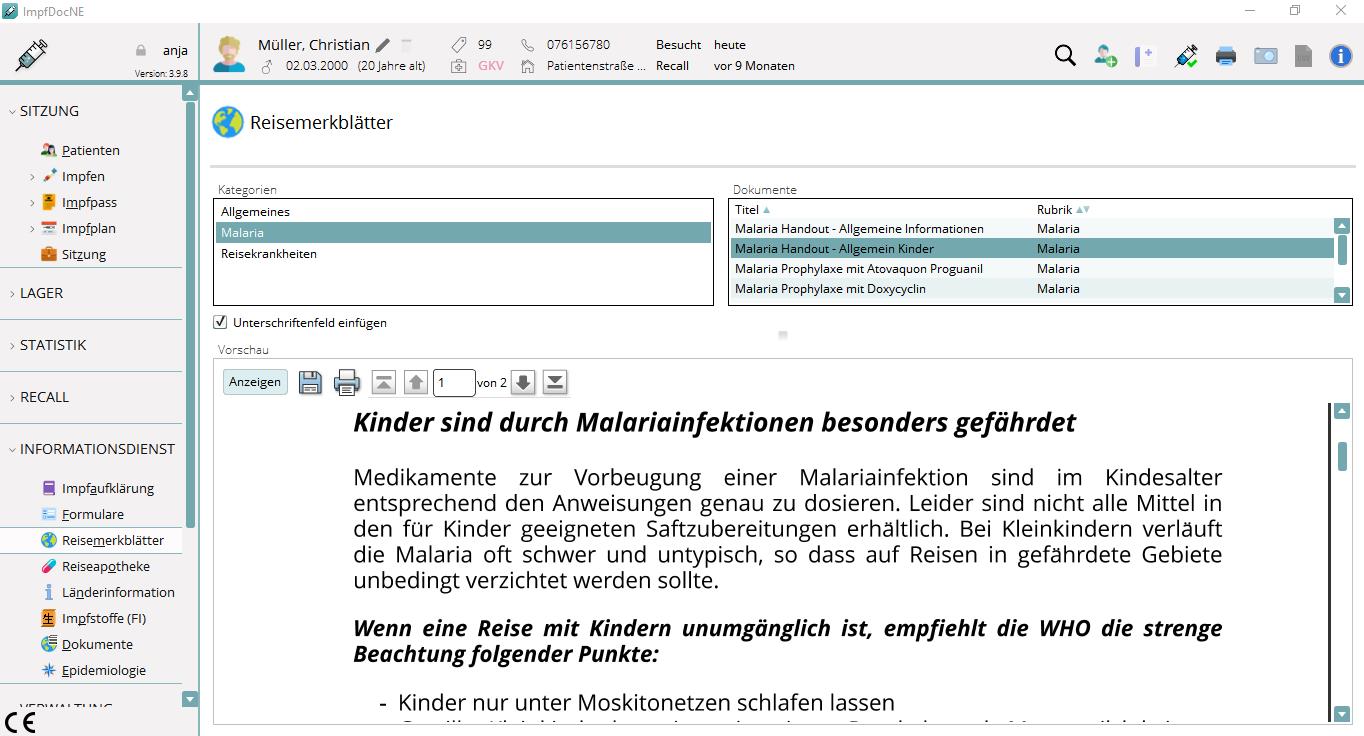Expand the Impfpass tree node
The image size is (1364, 736).
pos(33,203)
